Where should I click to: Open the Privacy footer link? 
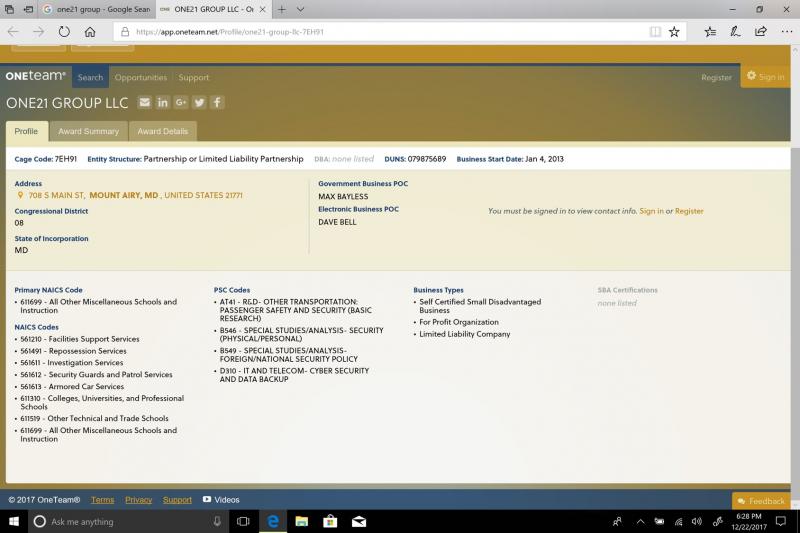pos(139,500)
